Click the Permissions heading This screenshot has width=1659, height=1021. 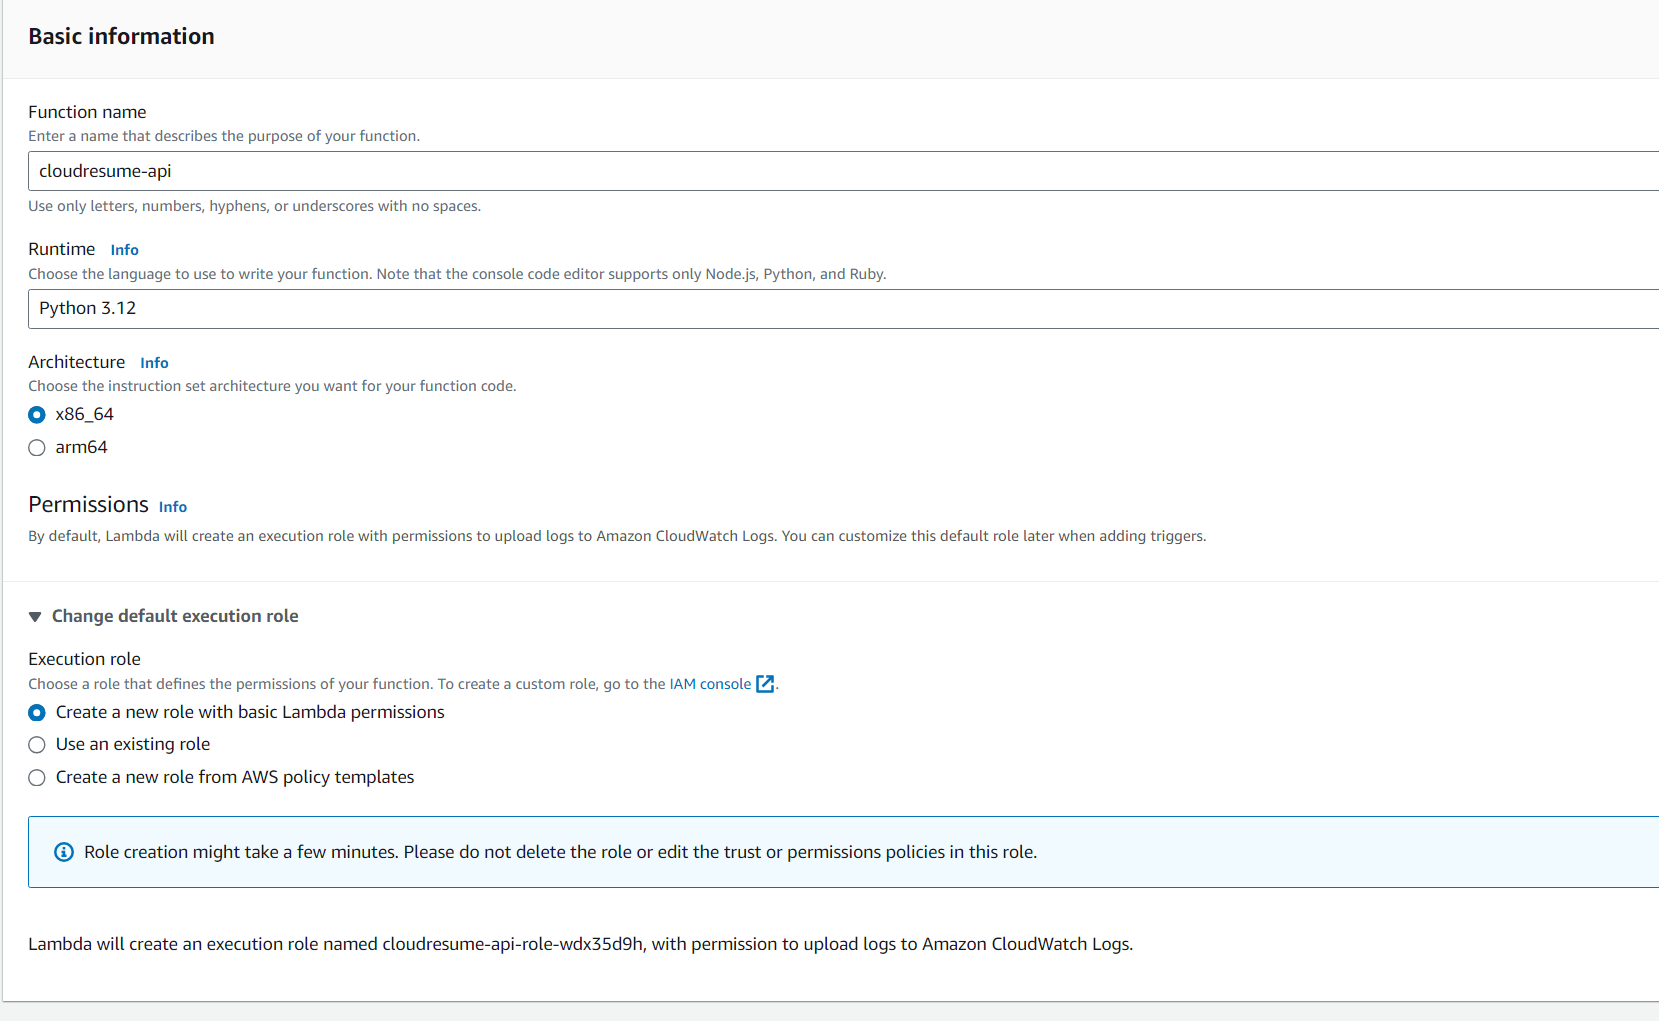click(x=88, y=504)
